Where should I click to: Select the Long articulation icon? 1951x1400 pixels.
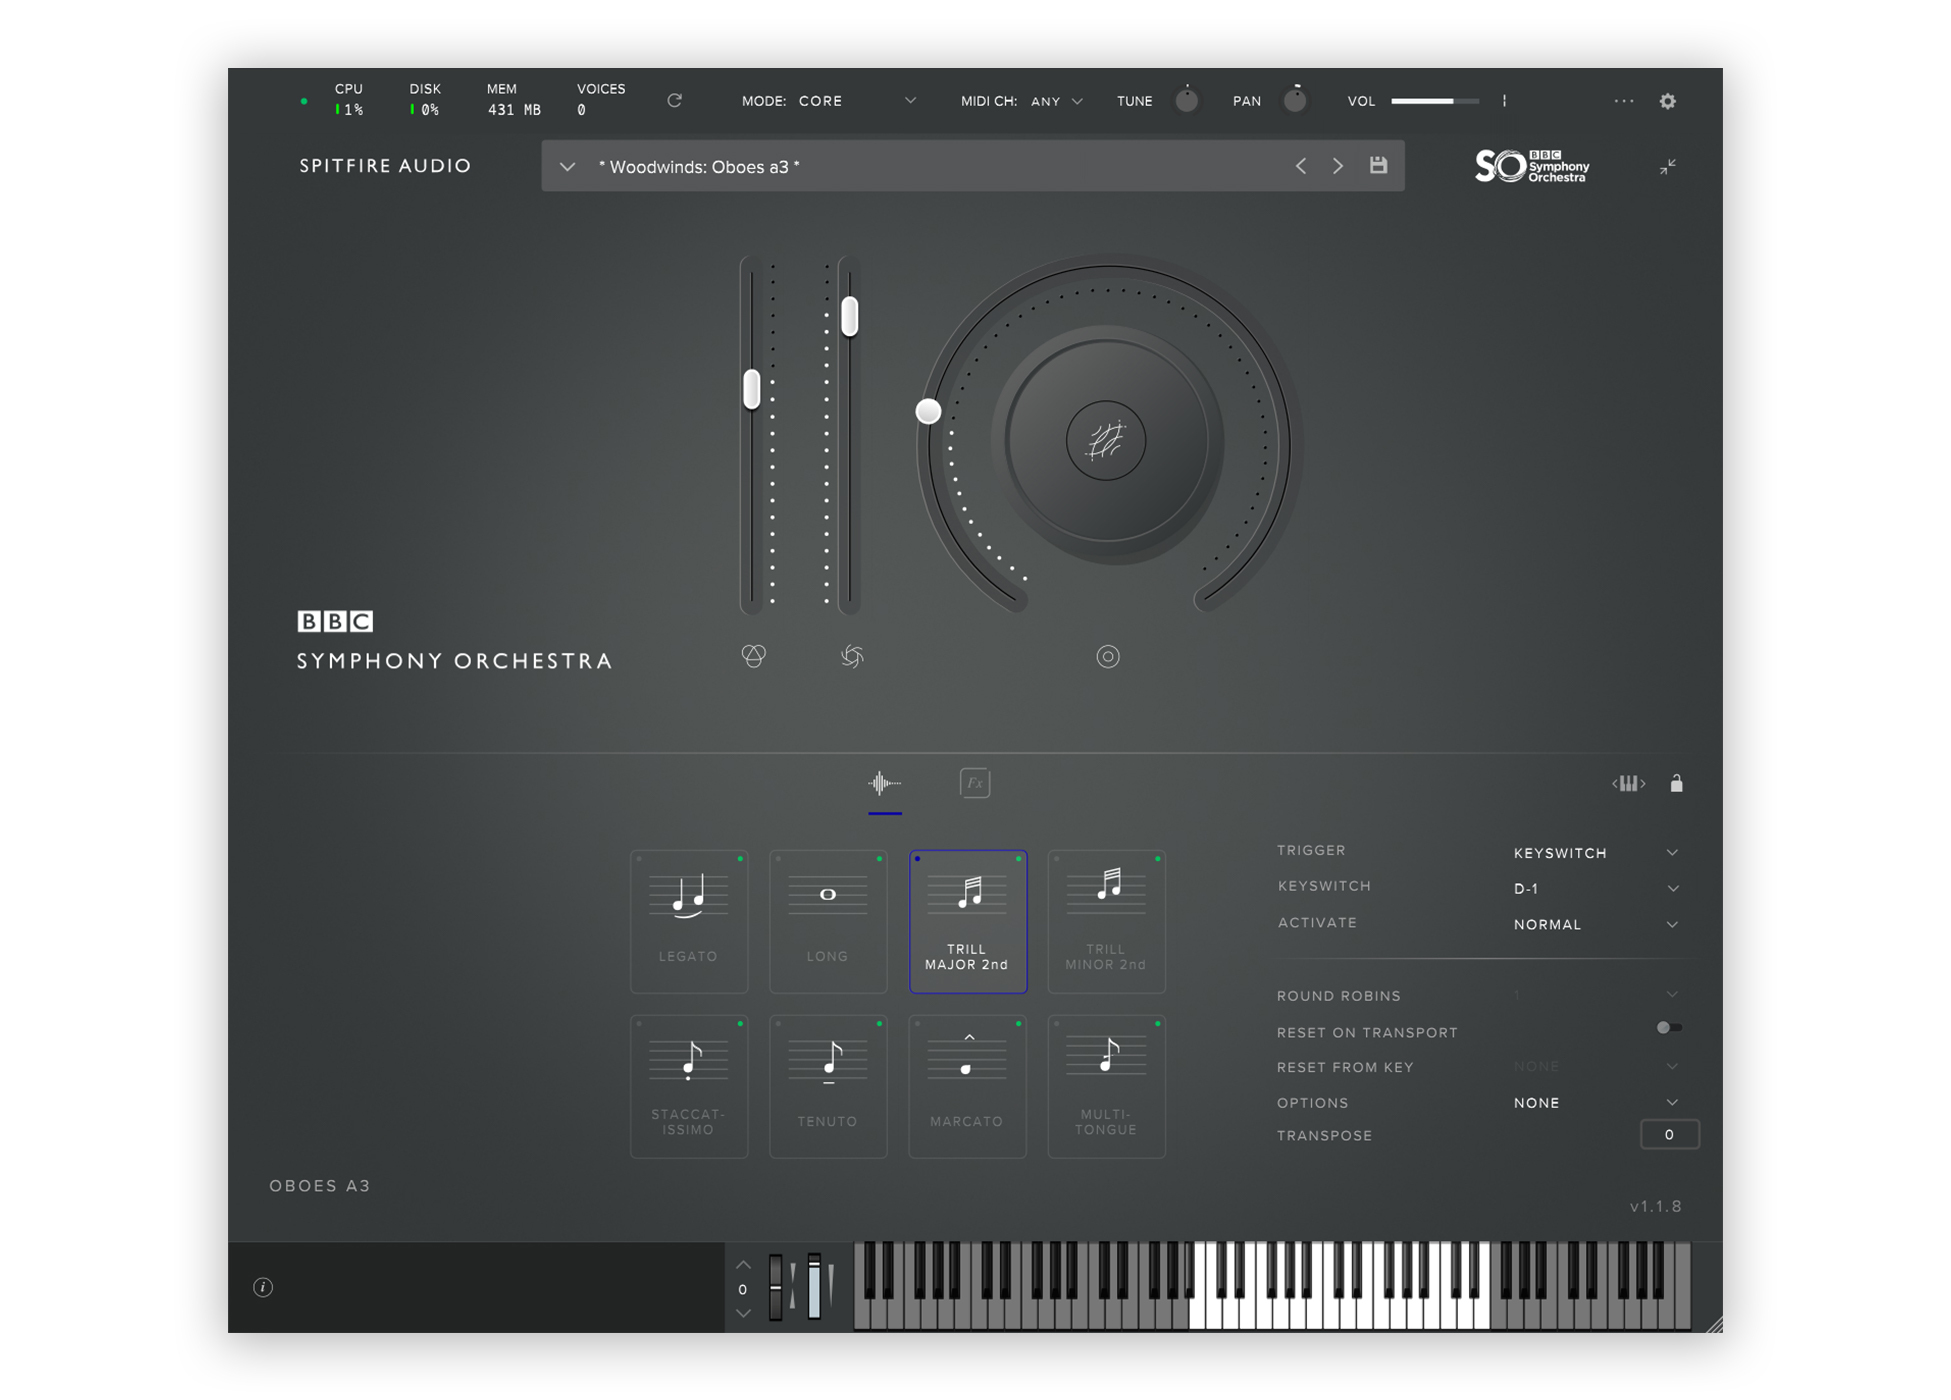point(828,920)
